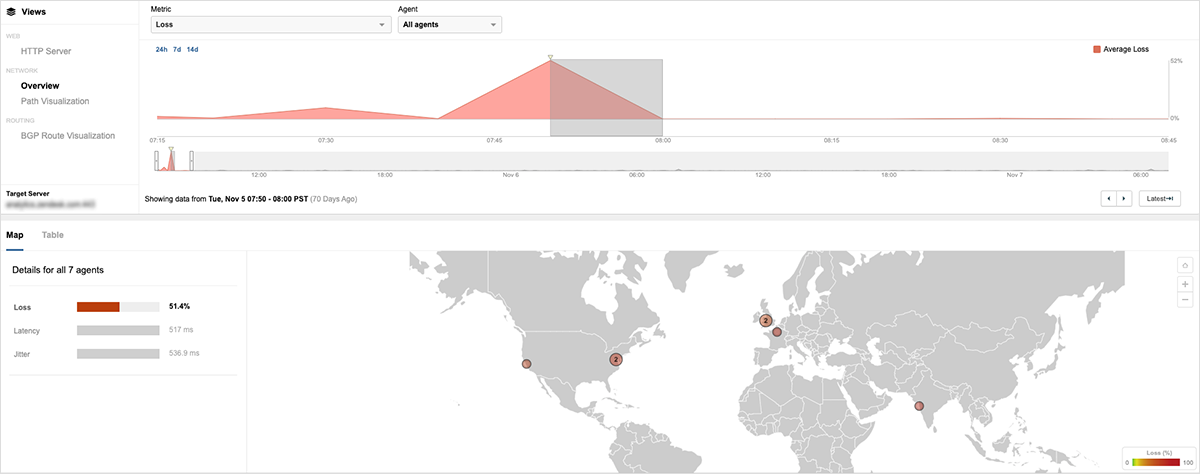Viewport: 1200px width, 474px height.
Task: Open the Metric dropdown showing Loss
Action: [270, 25]
